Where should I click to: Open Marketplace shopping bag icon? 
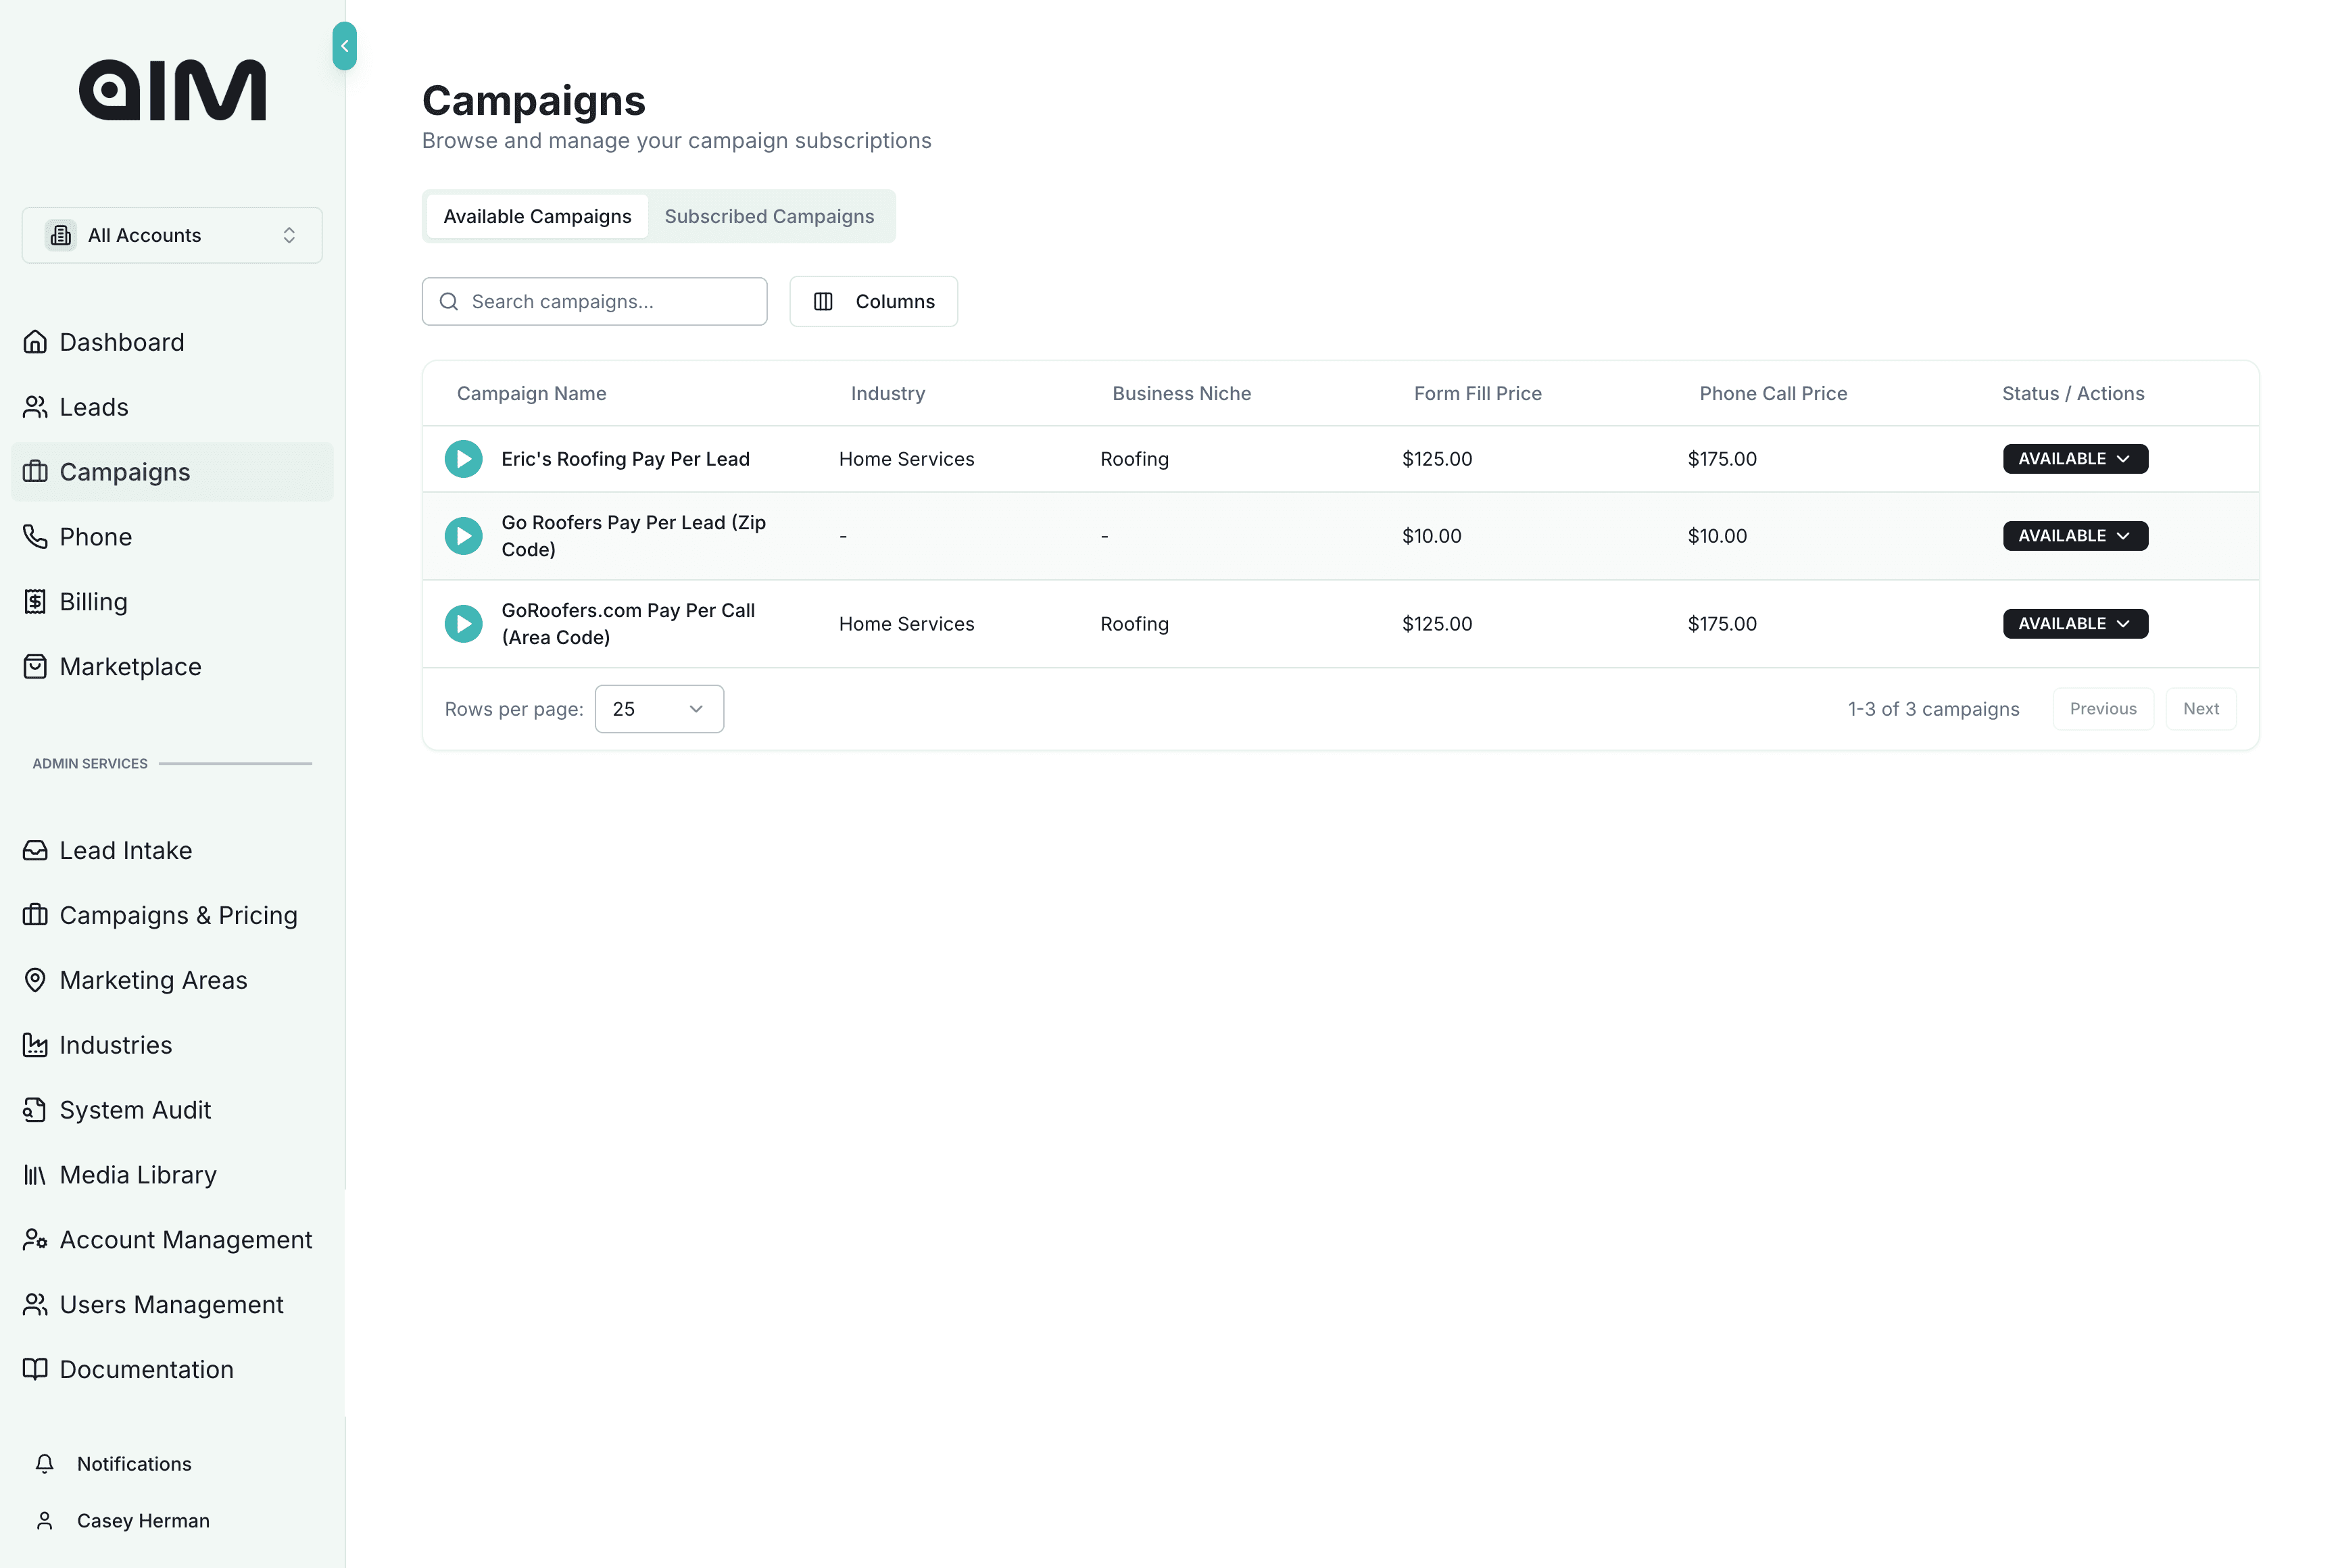[35, 667]
